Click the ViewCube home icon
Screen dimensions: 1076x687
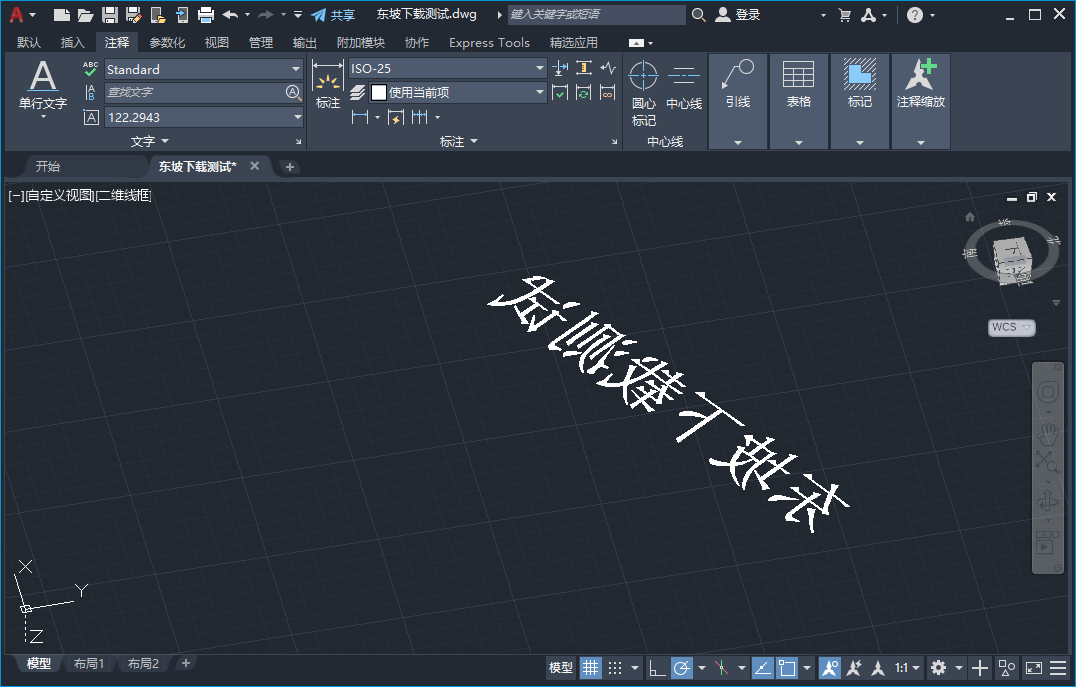point(970,217)
